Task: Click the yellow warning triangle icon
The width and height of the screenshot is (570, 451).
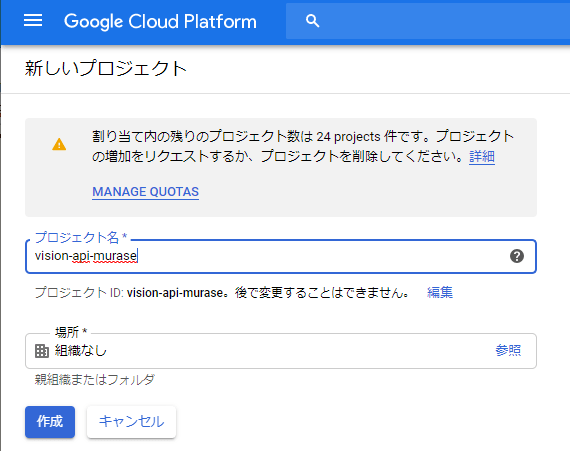Action: (x=59, y=144)
